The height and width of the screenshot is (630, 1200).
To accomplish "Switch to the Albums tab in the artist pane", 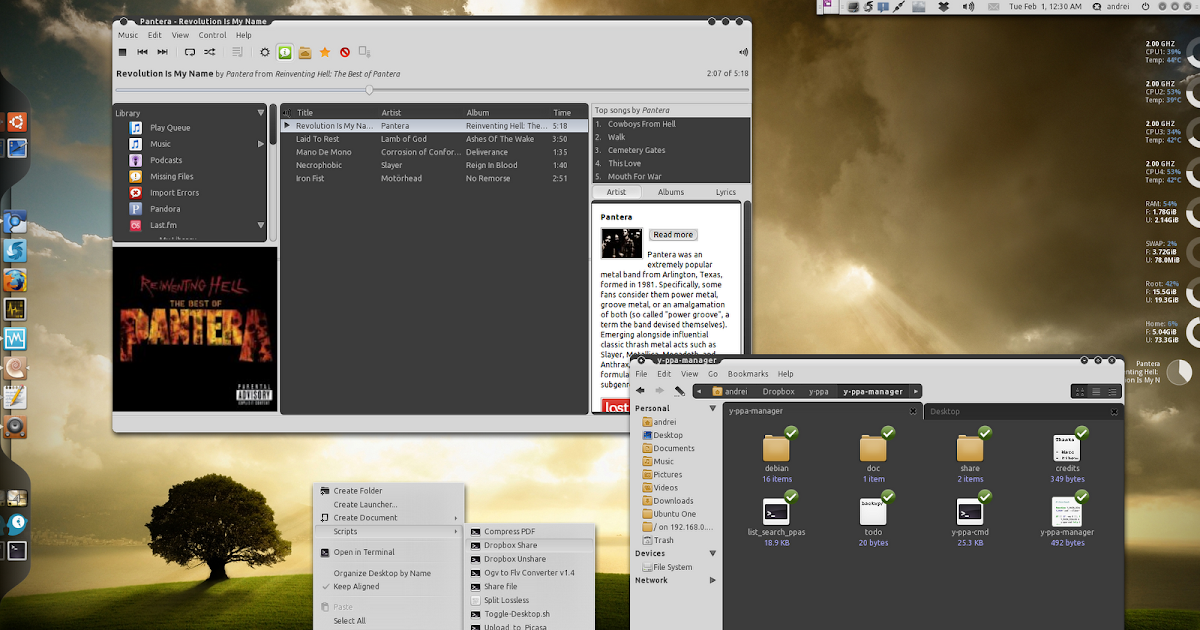I will pos(670,191).
